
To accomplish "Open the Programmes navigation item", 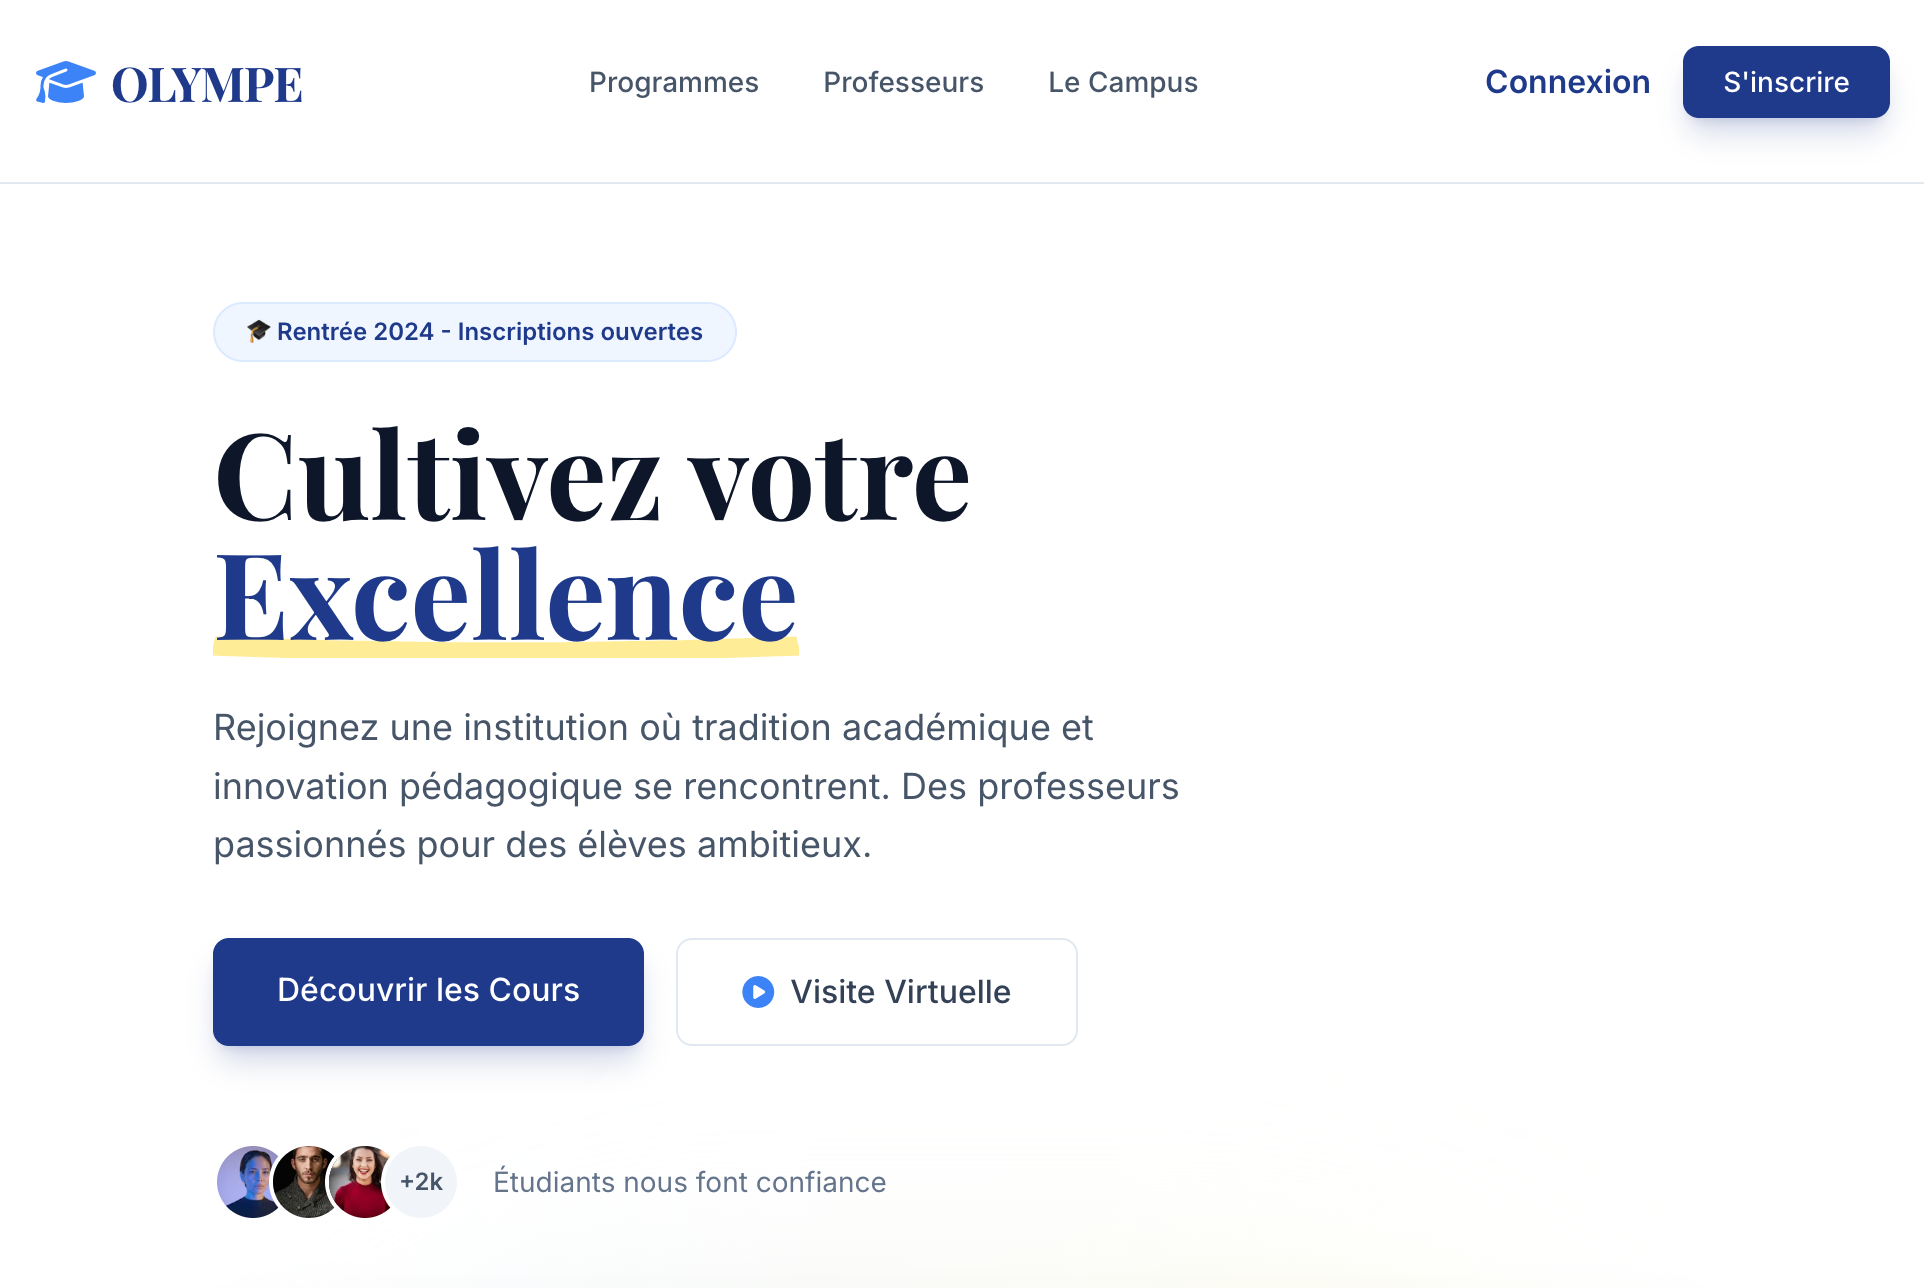I will (x=674, y=83).
